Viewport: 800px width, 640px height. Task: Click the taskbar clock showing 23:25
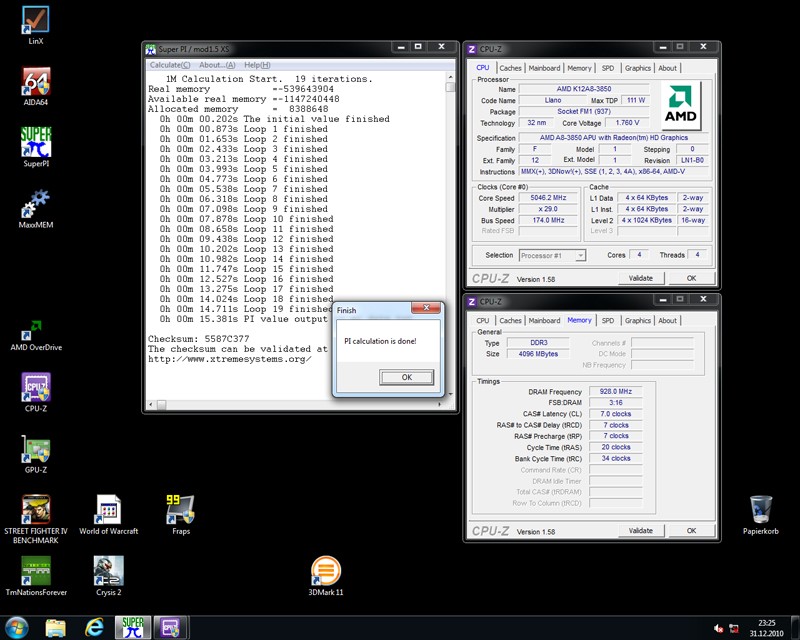click(766, 628)
